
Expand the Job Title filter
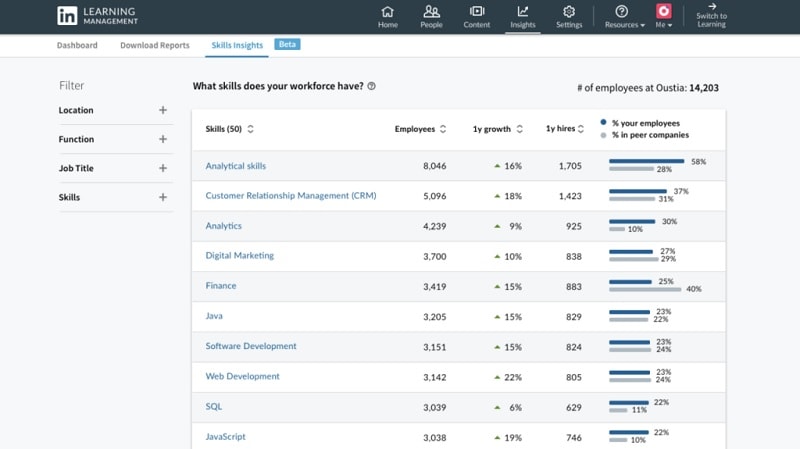163,168
